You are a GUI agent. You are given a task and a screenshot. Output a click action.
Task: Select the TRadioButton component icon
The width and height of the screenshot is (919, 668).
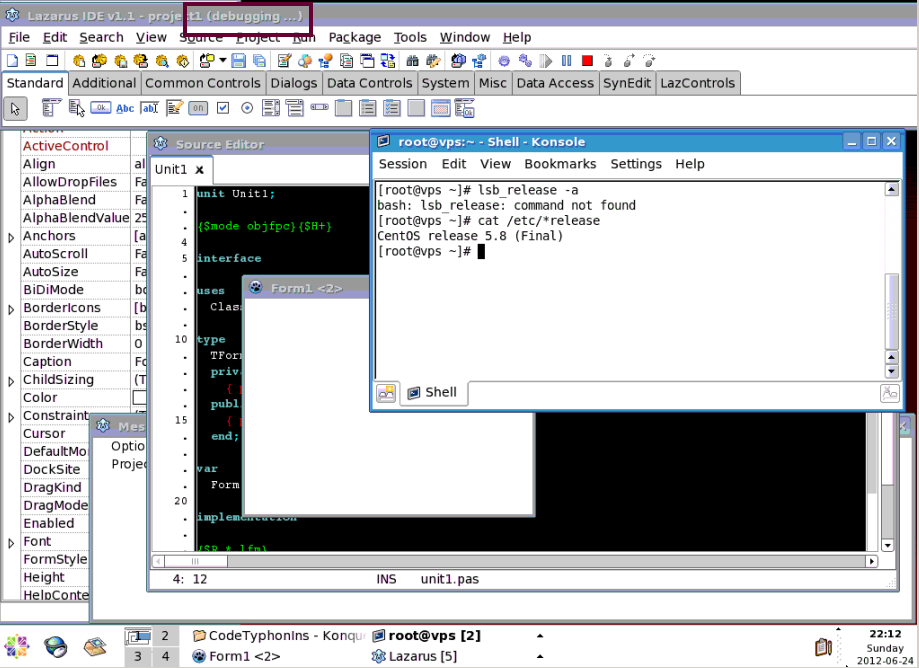247,108
